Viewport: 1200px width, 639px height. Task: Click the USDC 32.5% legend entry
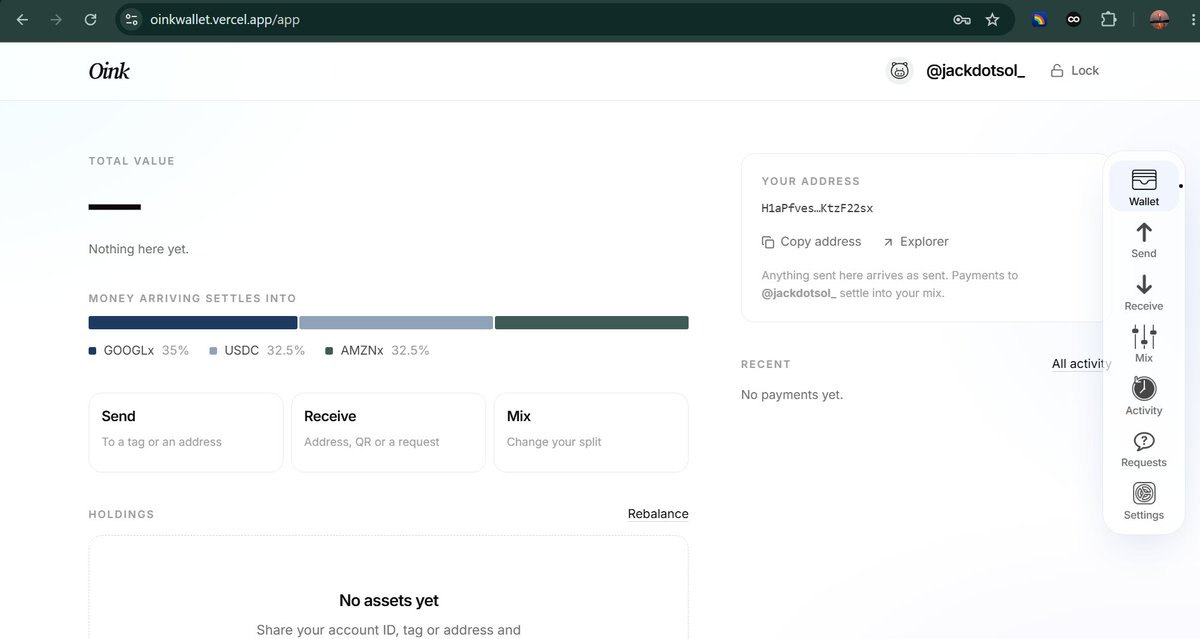coord(257,351)
